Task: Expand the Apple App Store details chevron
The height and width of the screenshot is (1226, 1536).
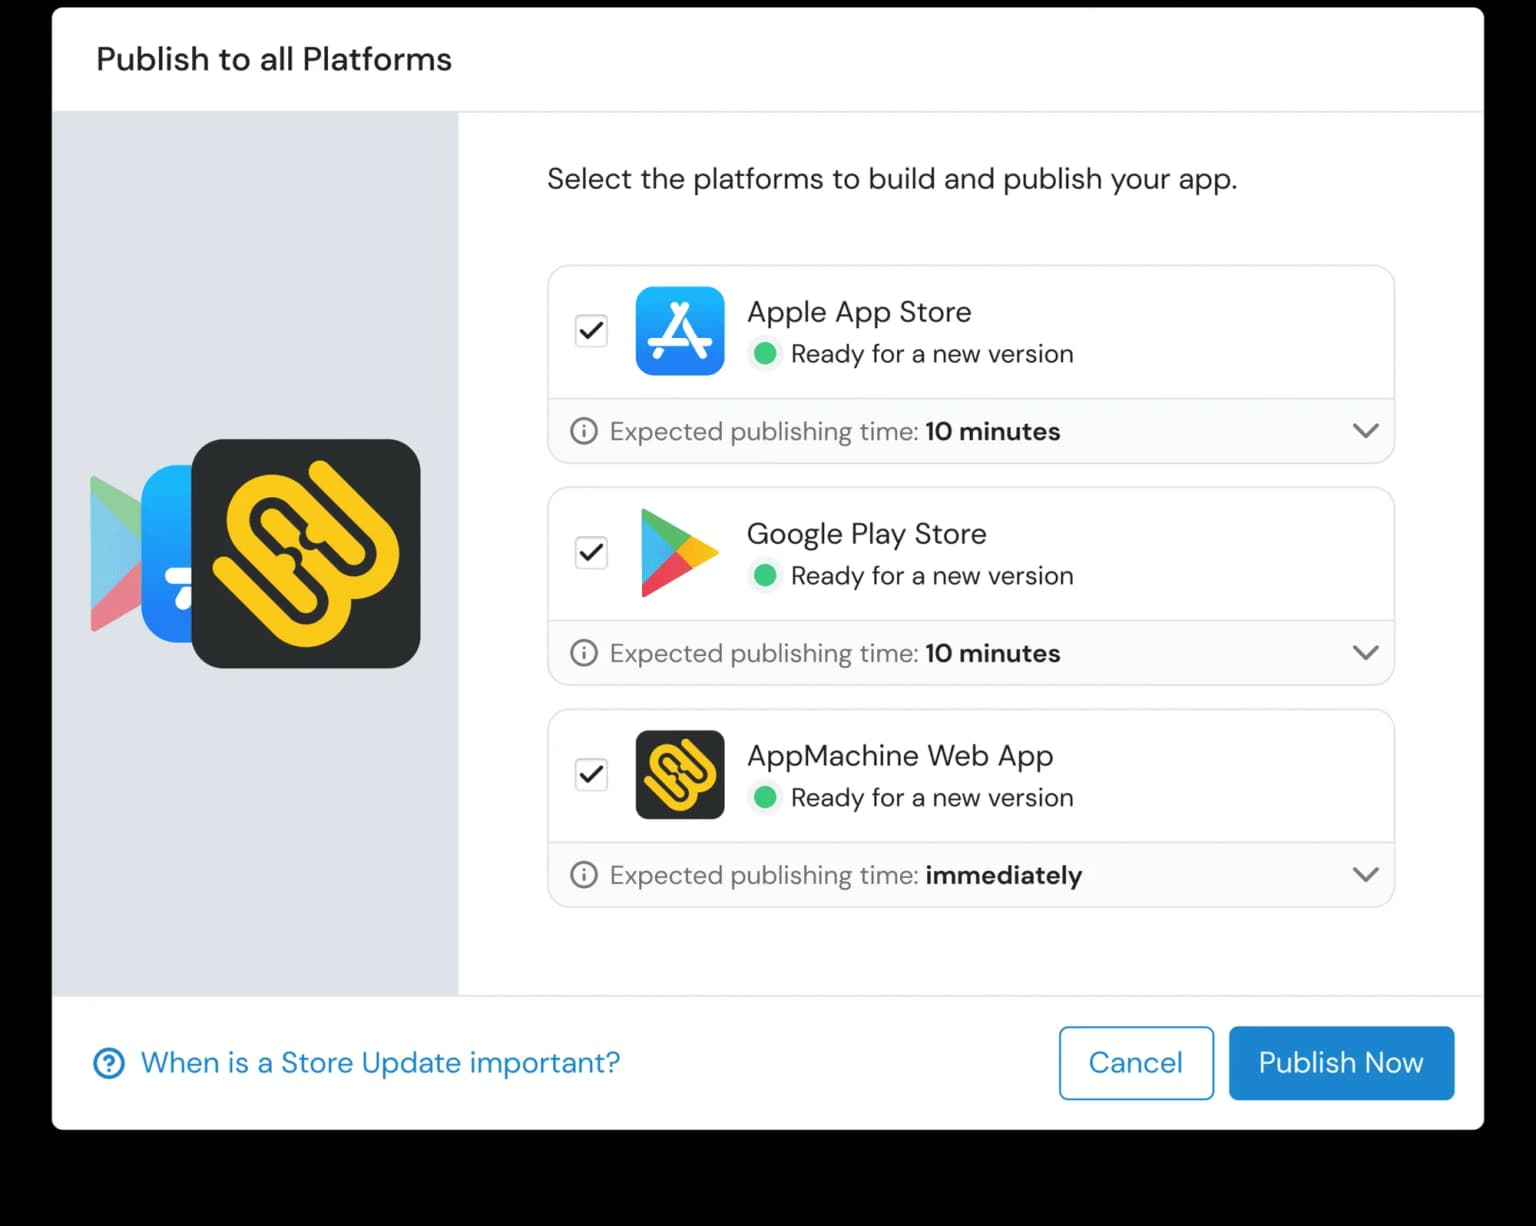Action: 1365,431
